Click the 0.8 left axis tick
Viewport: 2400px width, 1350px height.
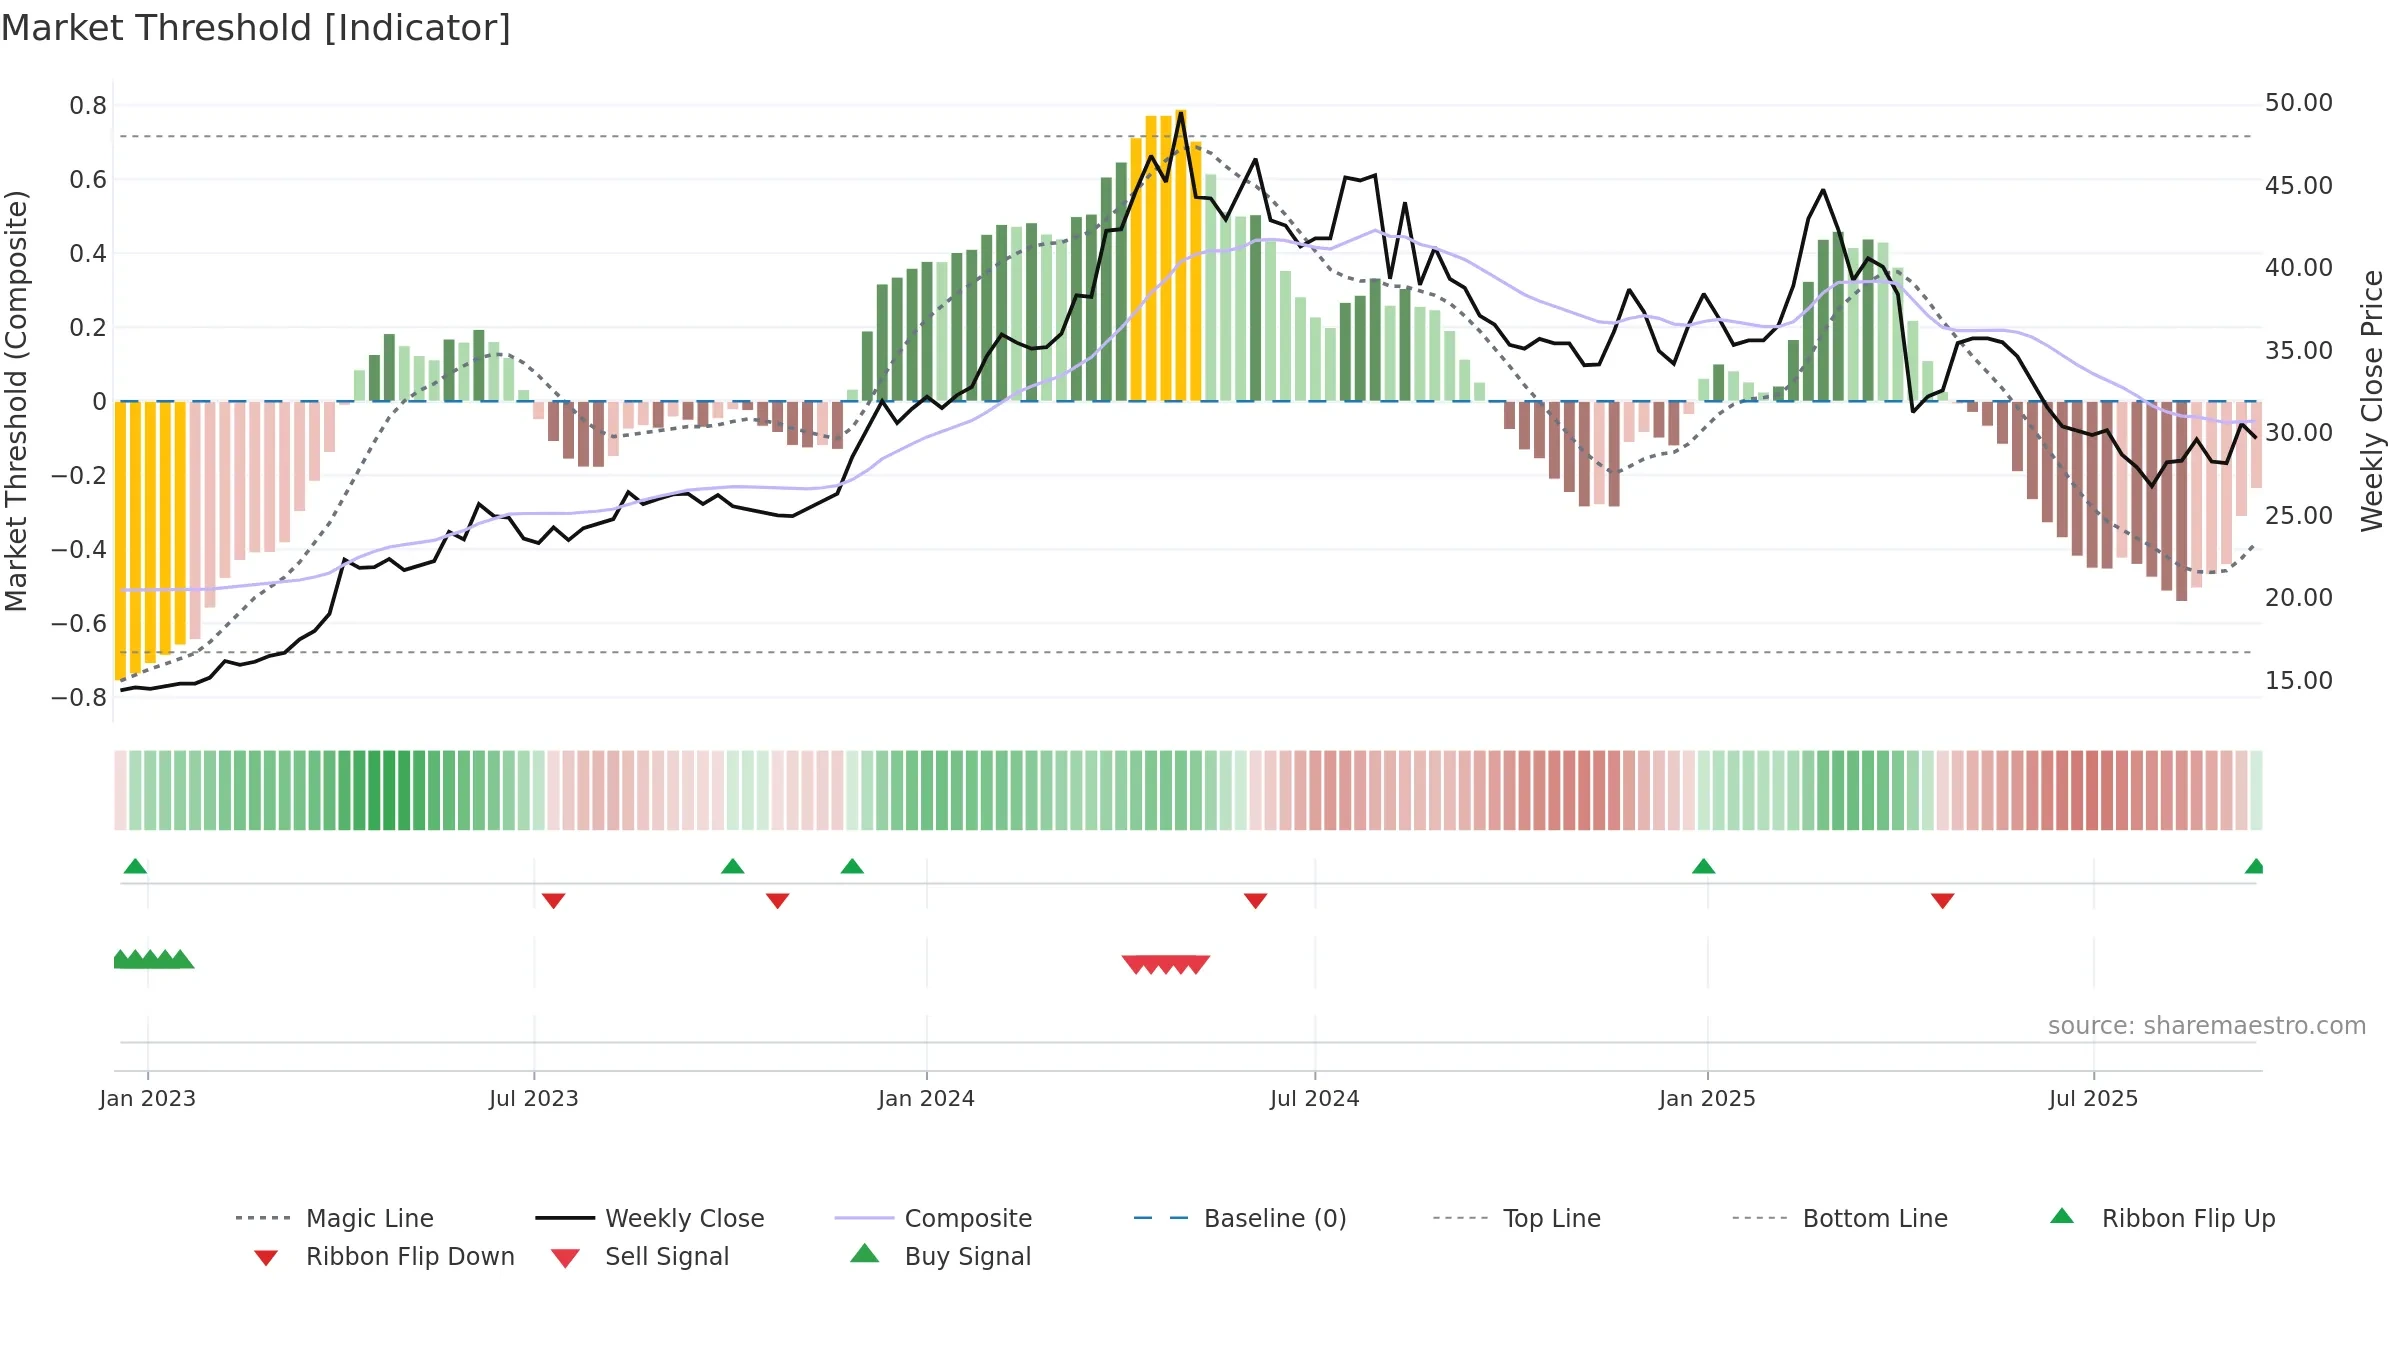click(88, 106)
